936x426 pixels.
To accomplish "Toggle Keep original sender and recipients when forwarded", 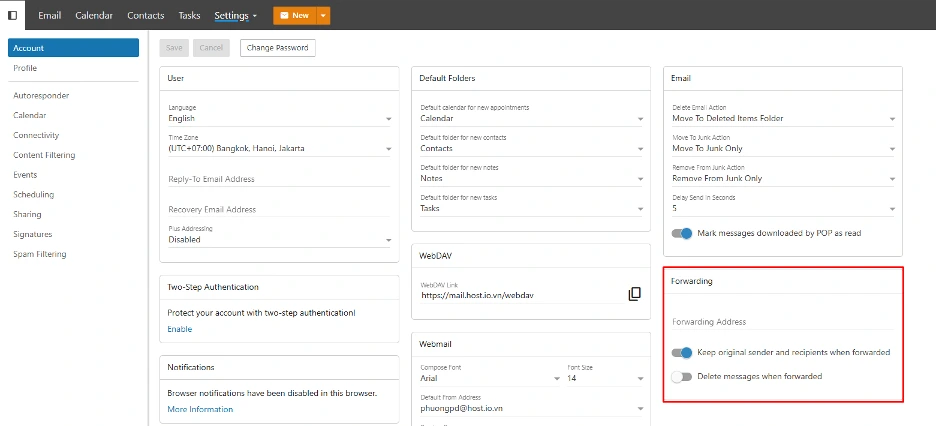I will pos(682,353).
